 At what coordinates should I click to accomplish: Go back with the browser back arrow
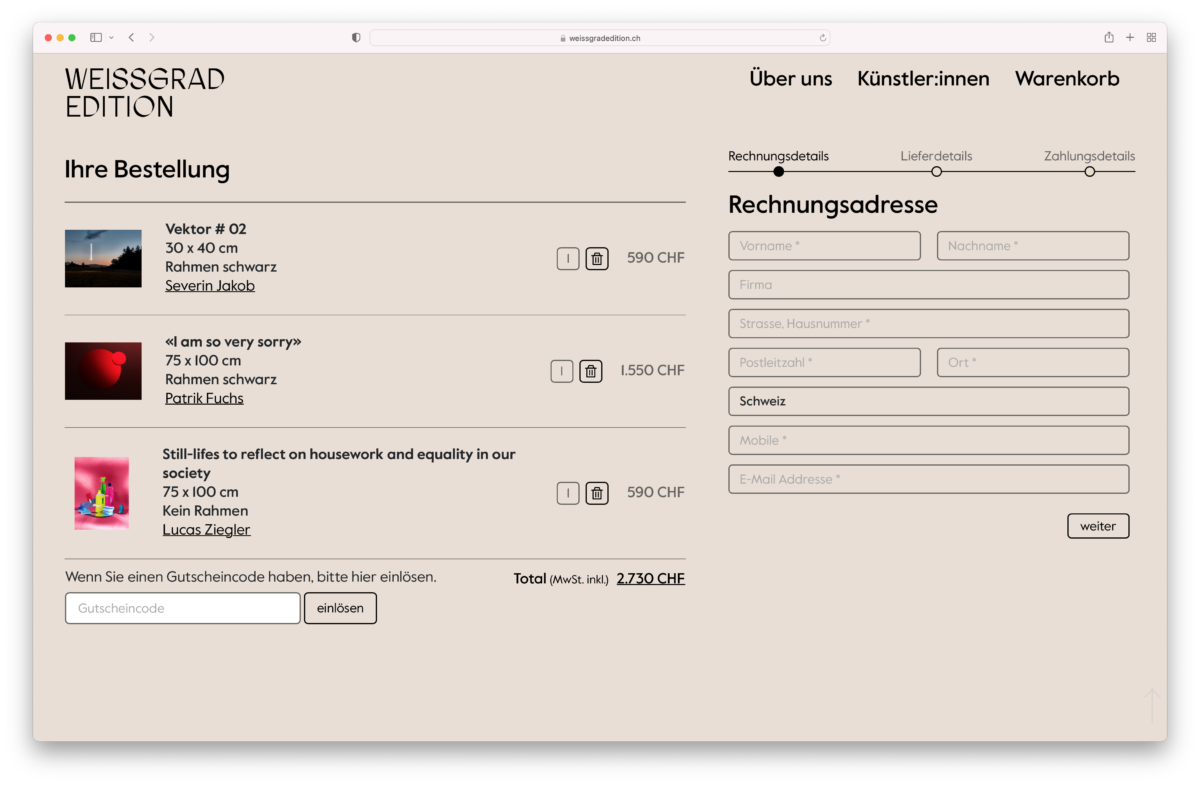(131, 38)
